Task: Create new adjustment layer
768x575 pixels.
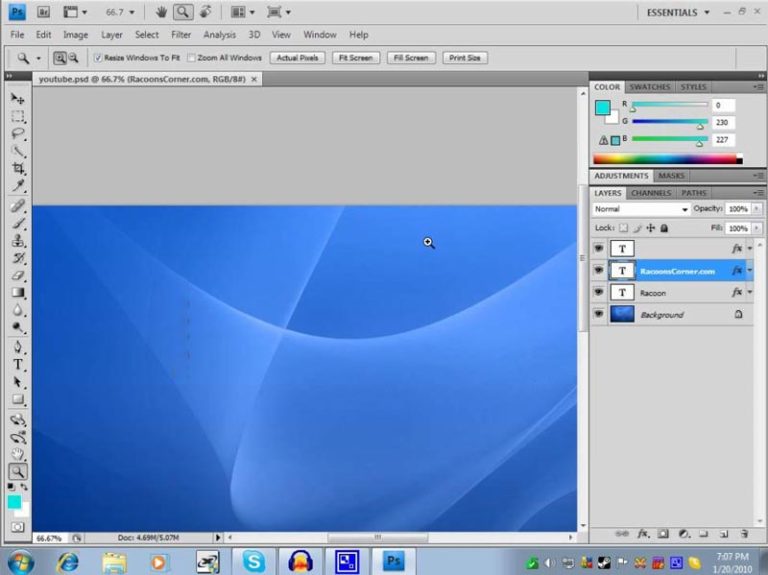Action: point(684,534)
